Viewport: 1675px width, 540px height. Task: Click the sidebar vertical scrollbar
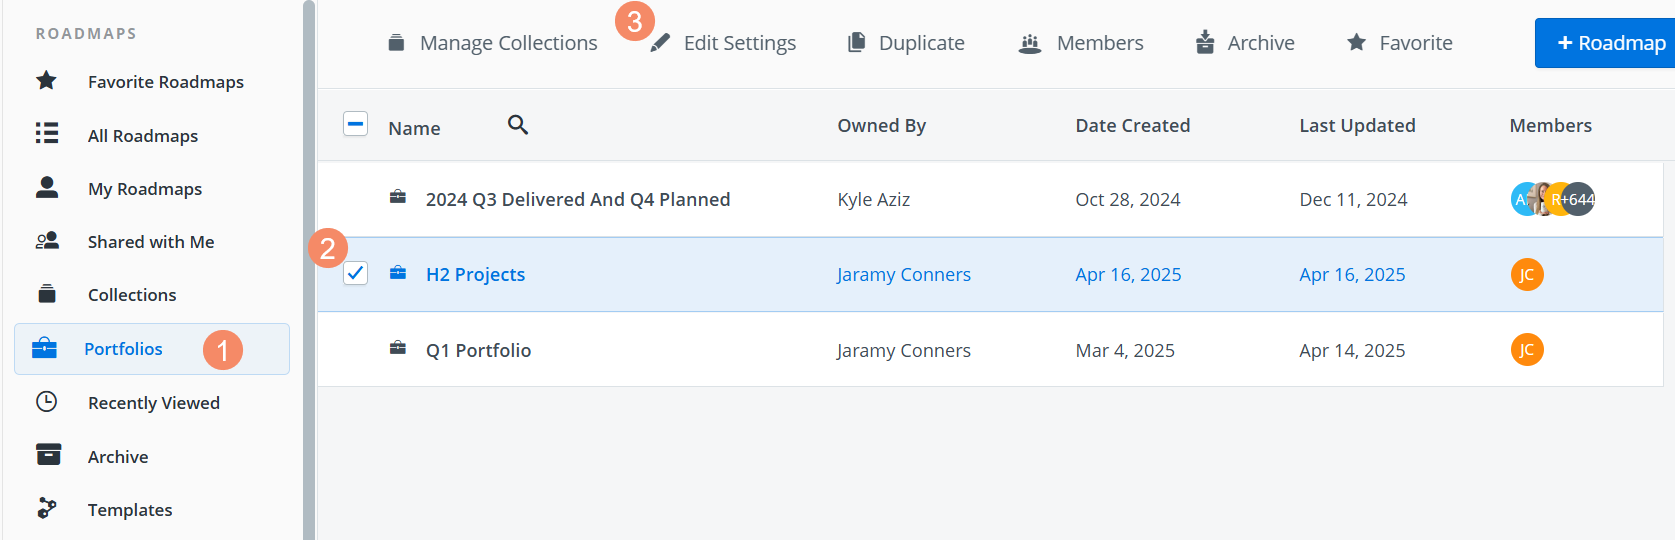click(309, 270)
